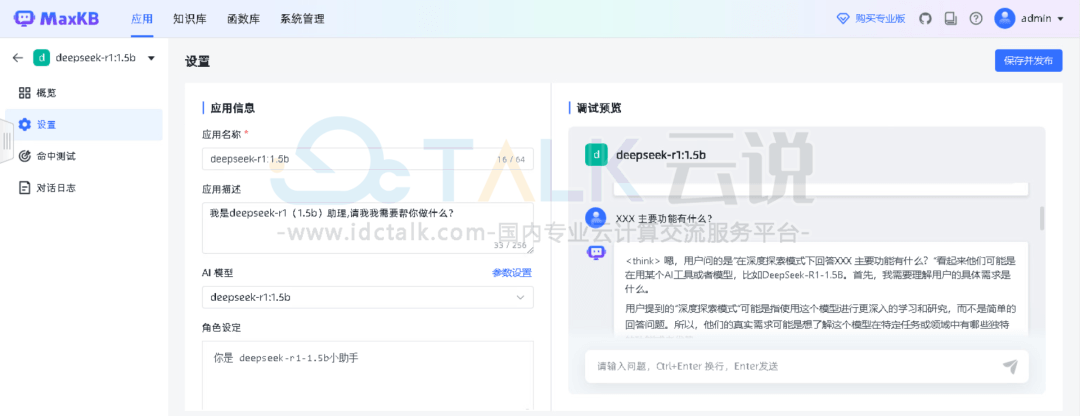The width and height of the screenshot is (1080, 416).
Task: Open 命中测试 in the sidebar
Action: point(84,156)
